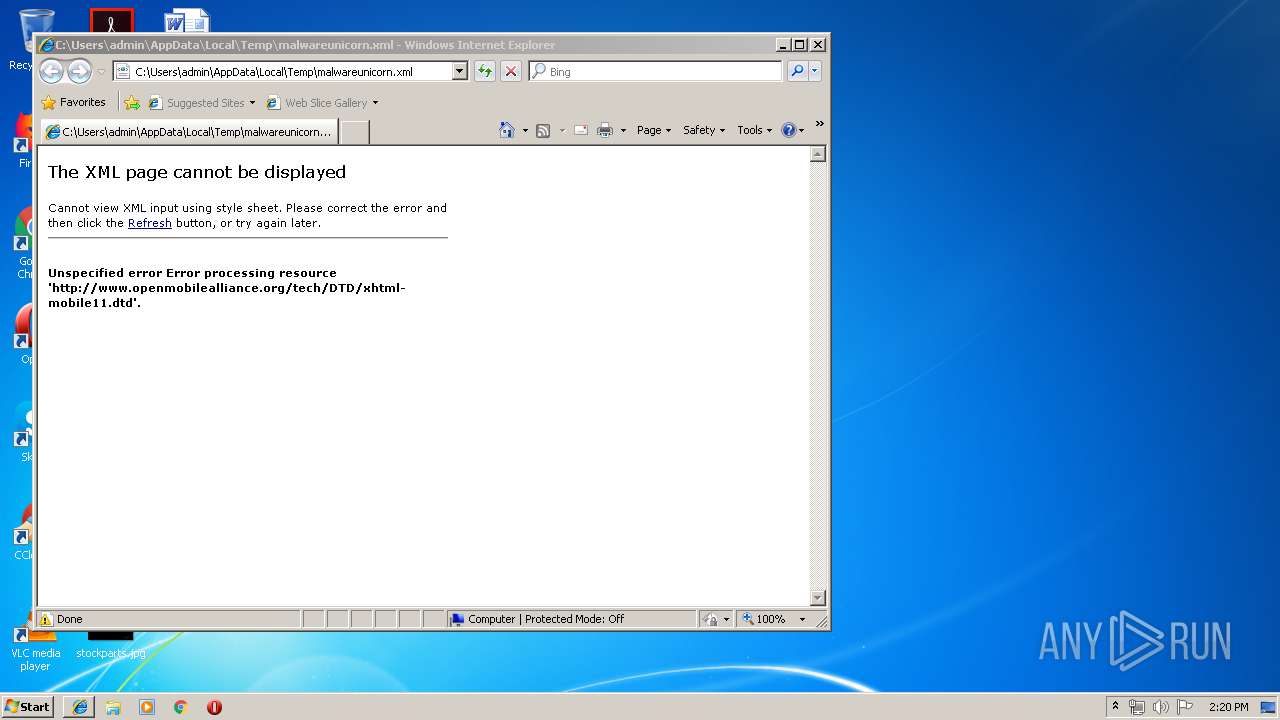Click the RSS Feeds icon
Image resolution: width=1280 pixels, height=720 pixels.
click(x=543, y=130)
